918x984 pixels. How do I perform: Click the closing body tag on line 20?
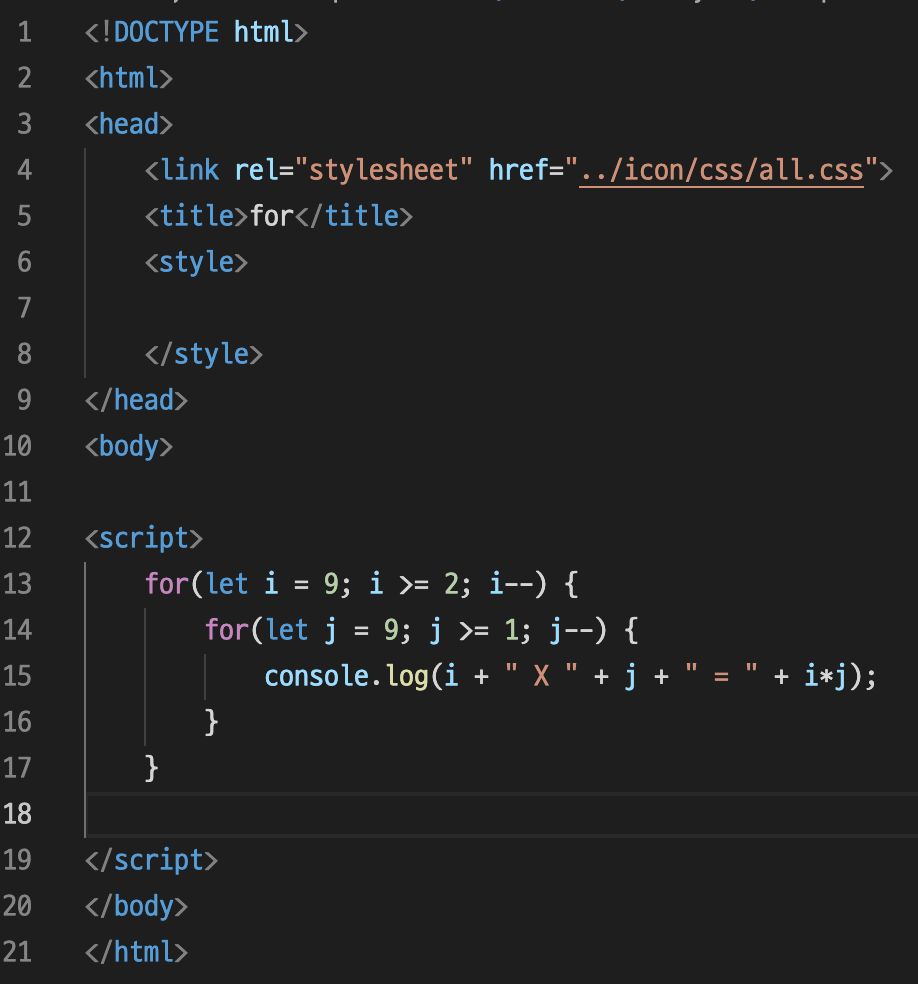pyautogui.click(x=136, y=906)
